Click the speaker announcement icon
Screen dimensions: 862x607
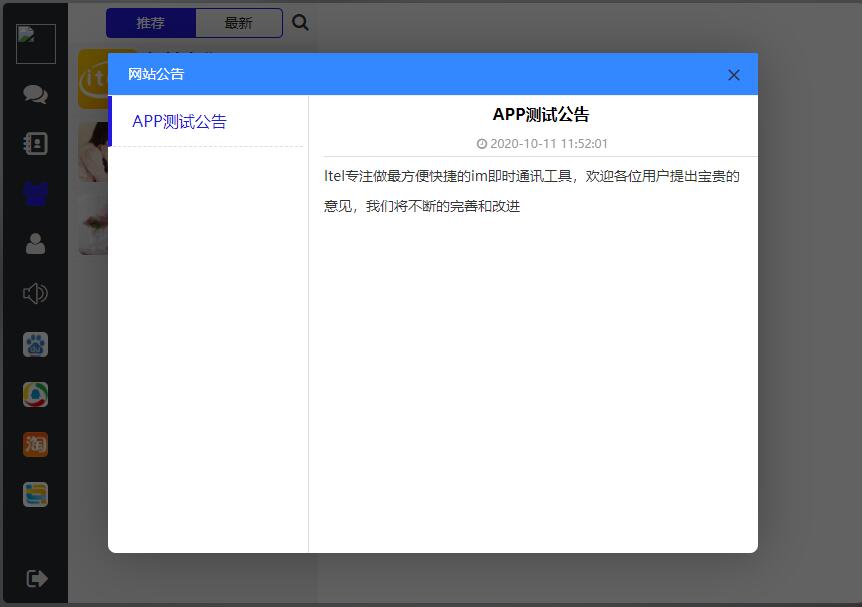(35, 294)
